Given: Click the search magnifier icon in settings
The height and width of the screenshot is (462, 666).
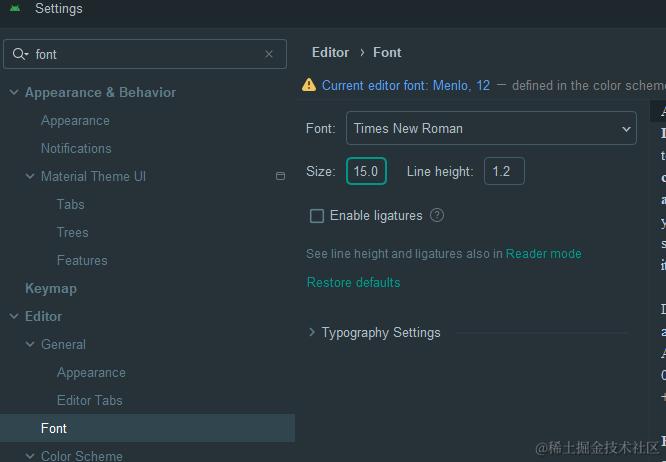Looking at the screenshot, I should pos(20,54).
